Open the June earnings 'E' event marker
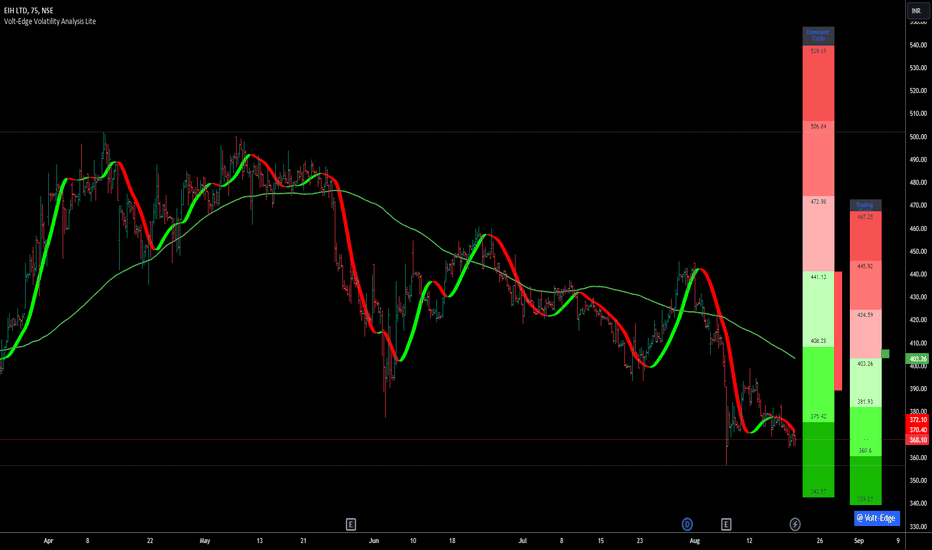 [x=351, y=524]
